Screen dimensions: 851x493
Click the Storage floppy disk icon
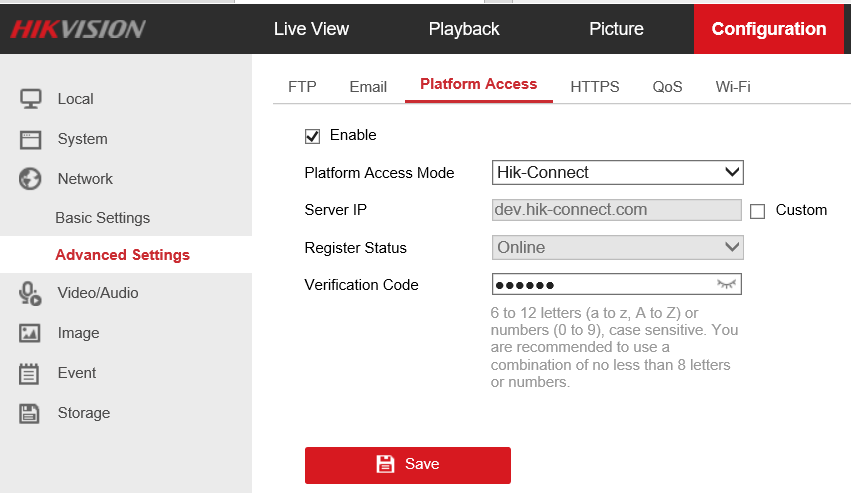(30, 413)
